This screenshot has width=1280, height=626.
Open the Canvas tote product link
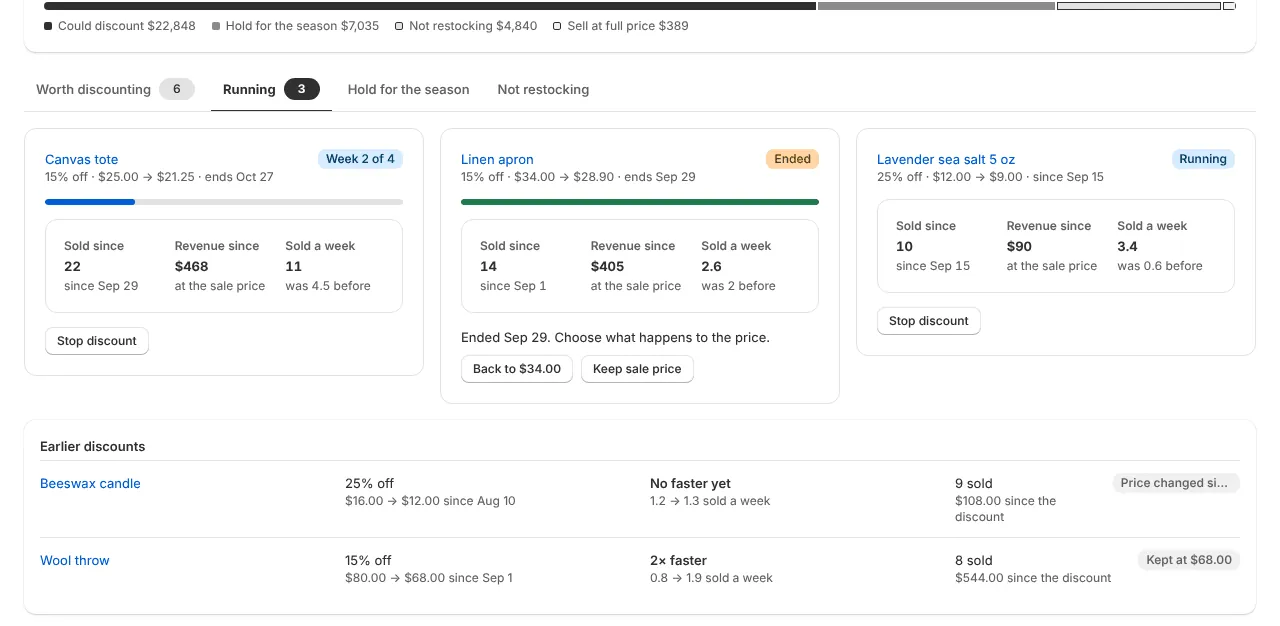tap(81, 159)
